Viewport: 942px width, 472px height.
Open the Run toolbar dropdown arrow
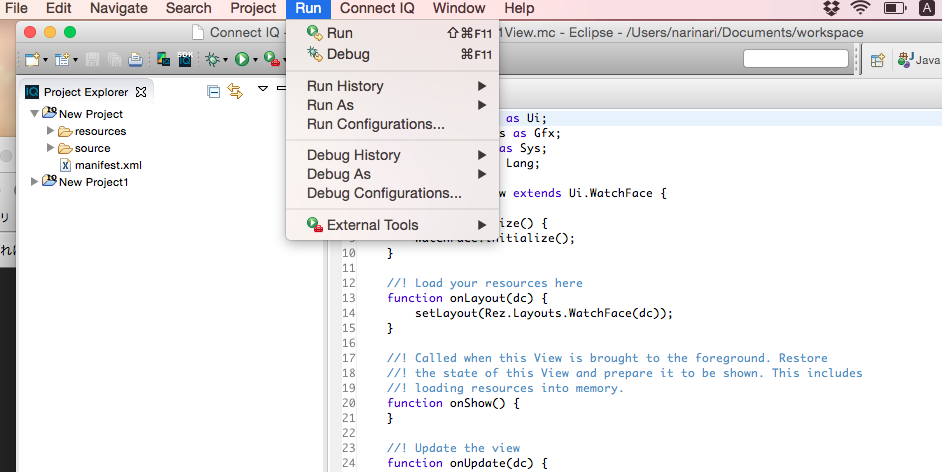pyautogui.click(x=255, y=59)
